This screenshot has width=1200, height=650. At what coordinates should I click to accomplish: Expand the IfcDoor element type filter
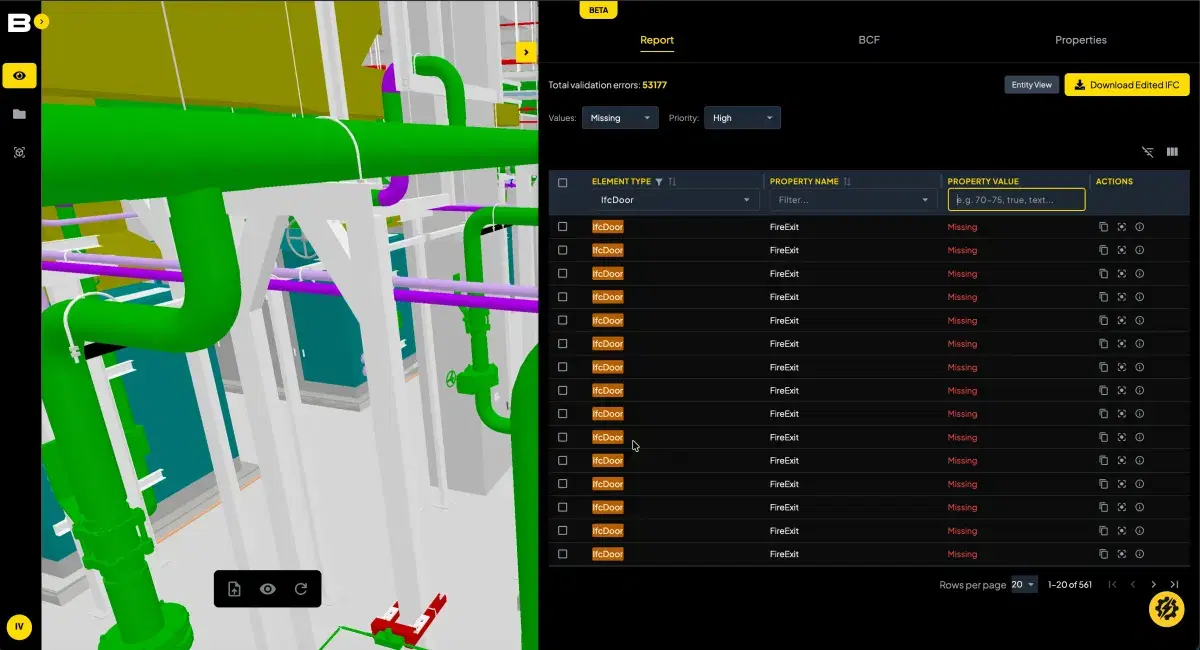(674, 200)
